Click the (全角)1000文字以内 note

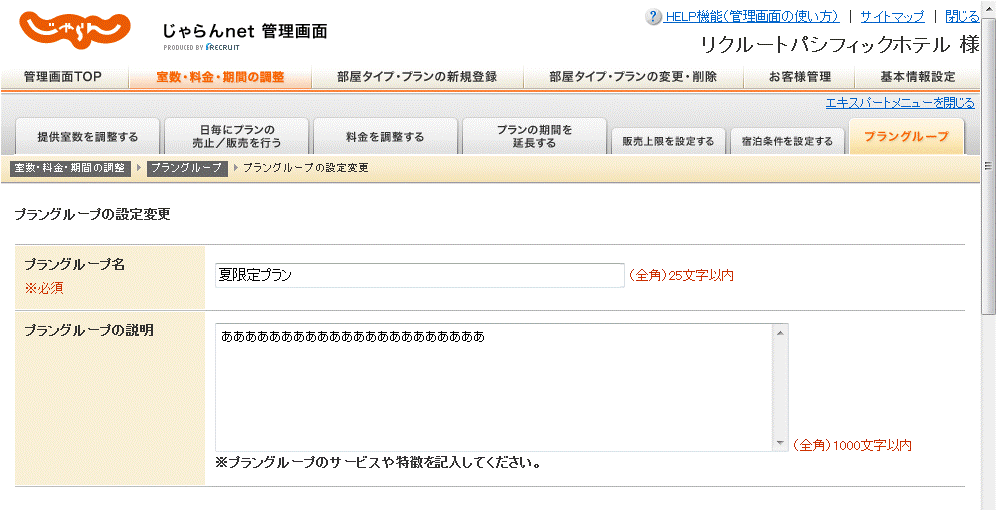click(x=852, y=446)
